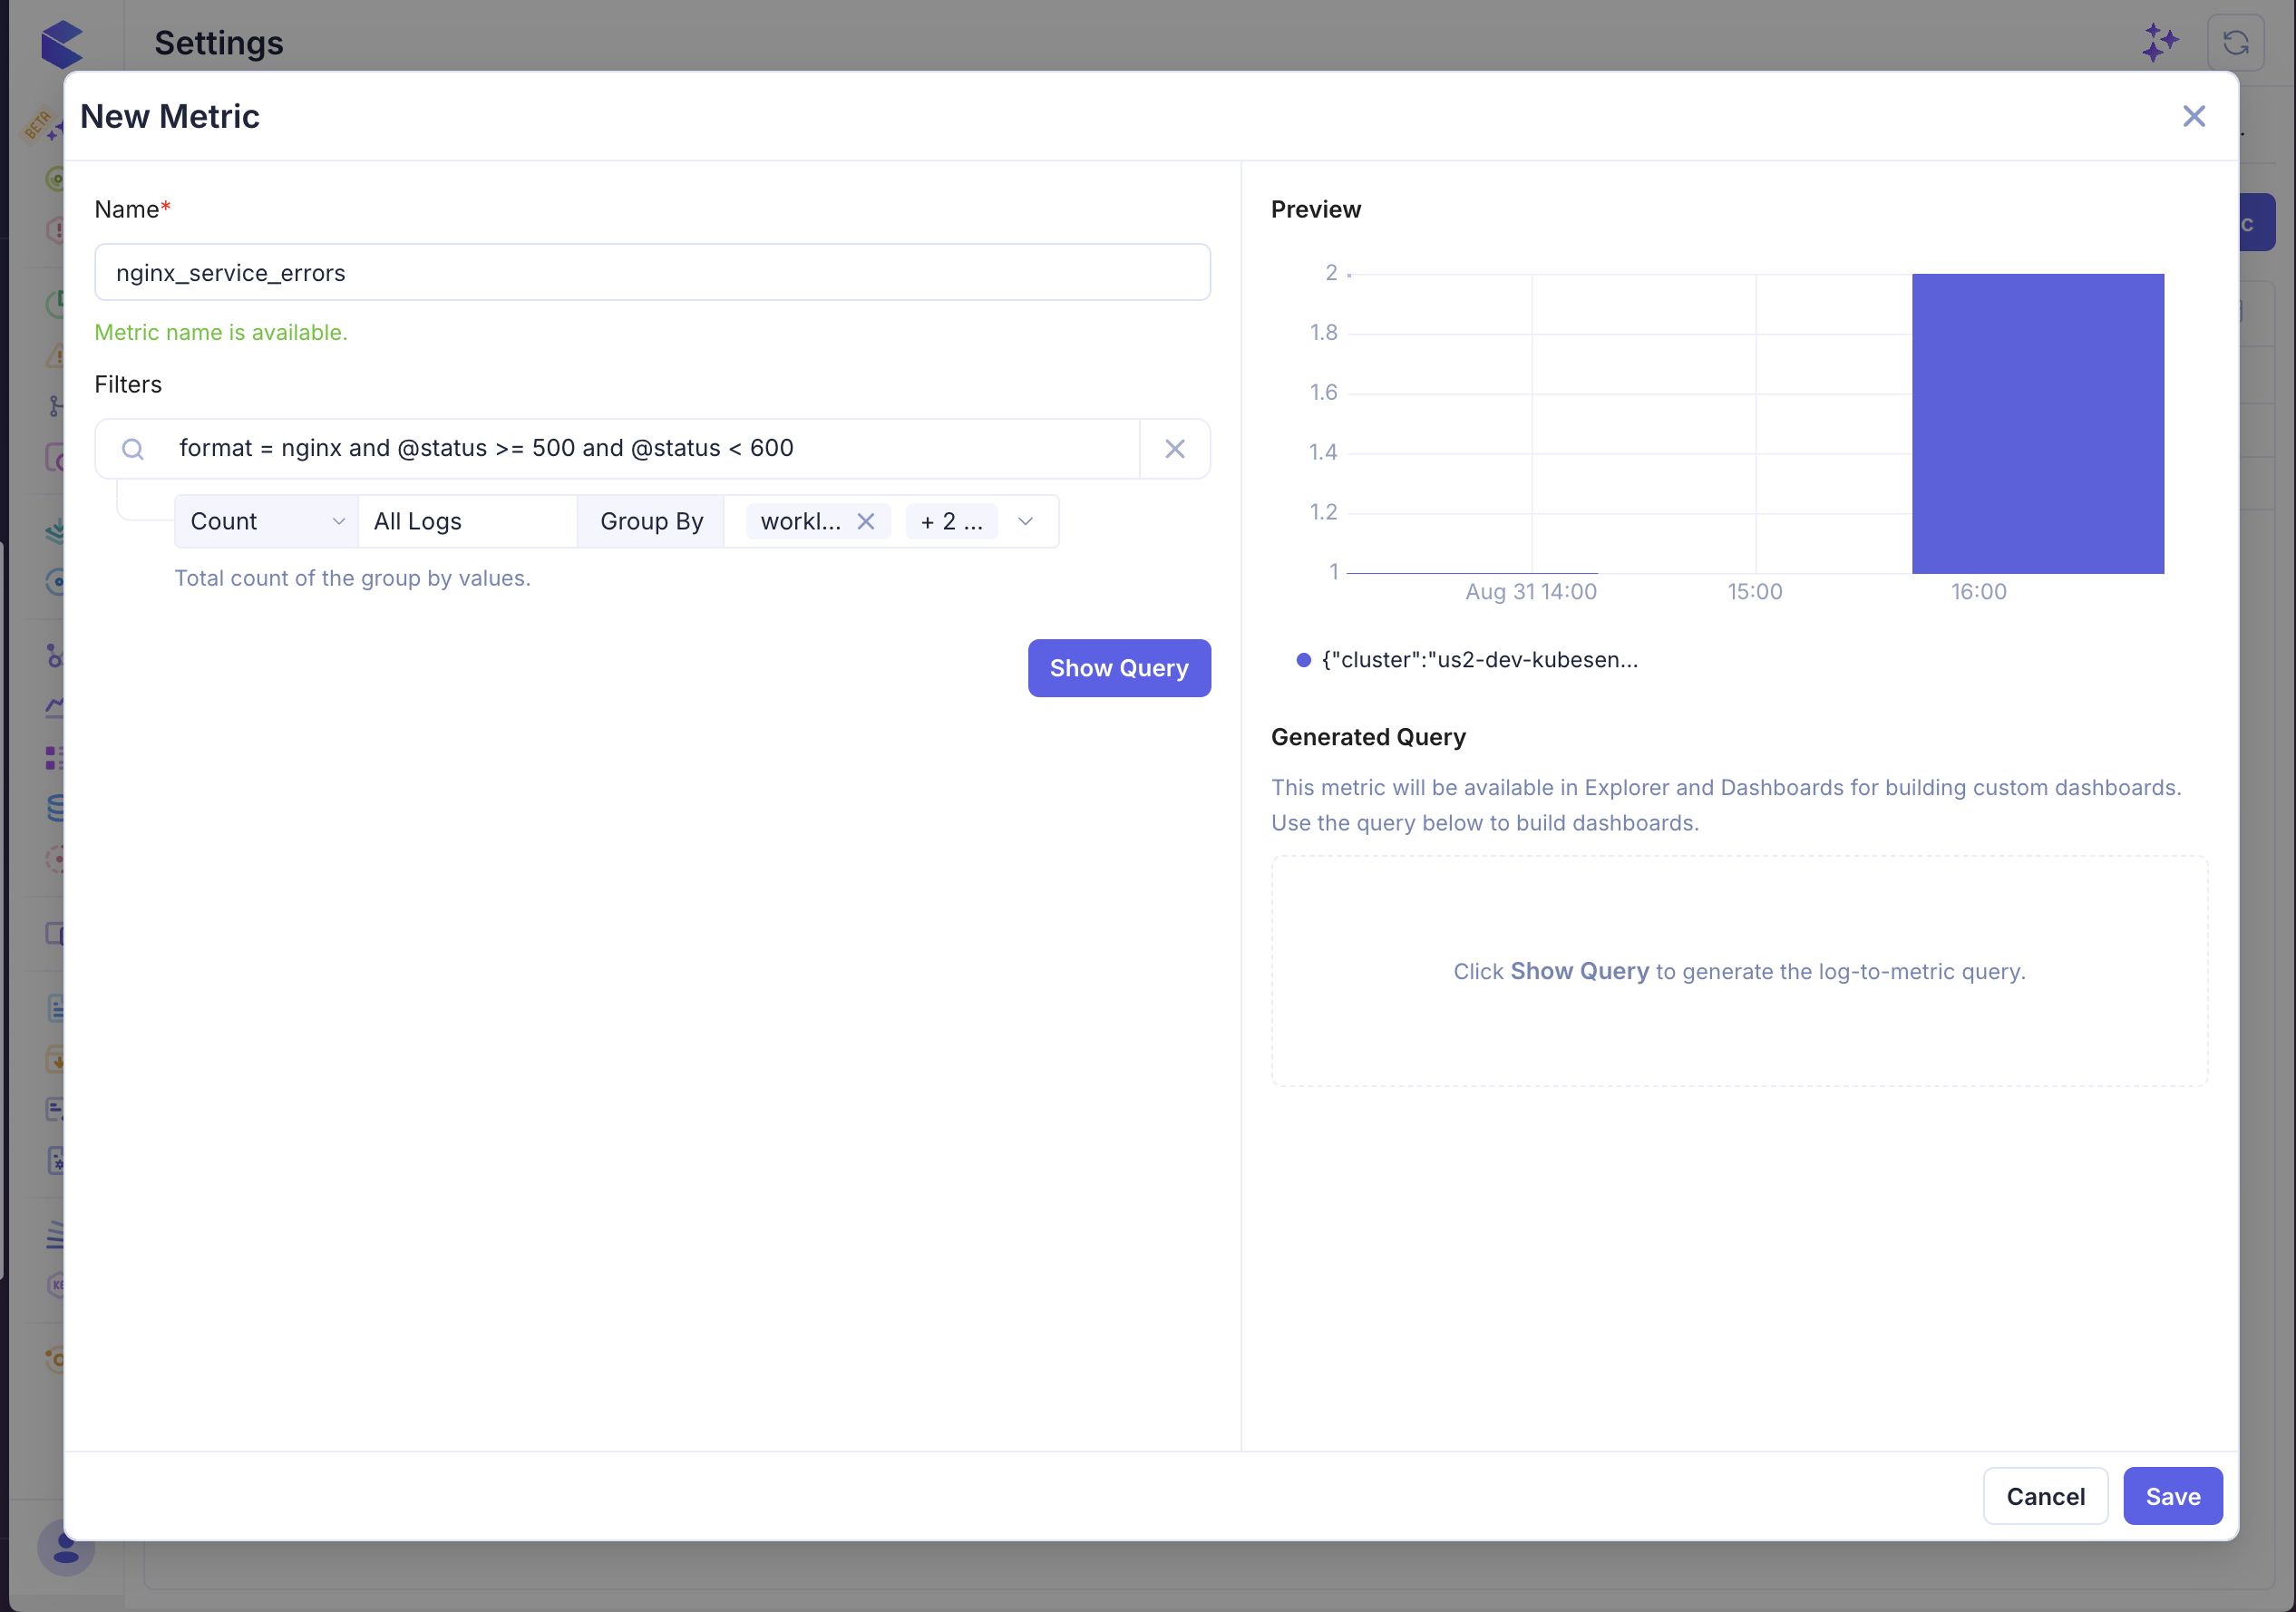
Task: Click the Generated Query heading
Action: [x=1367, y=737]
